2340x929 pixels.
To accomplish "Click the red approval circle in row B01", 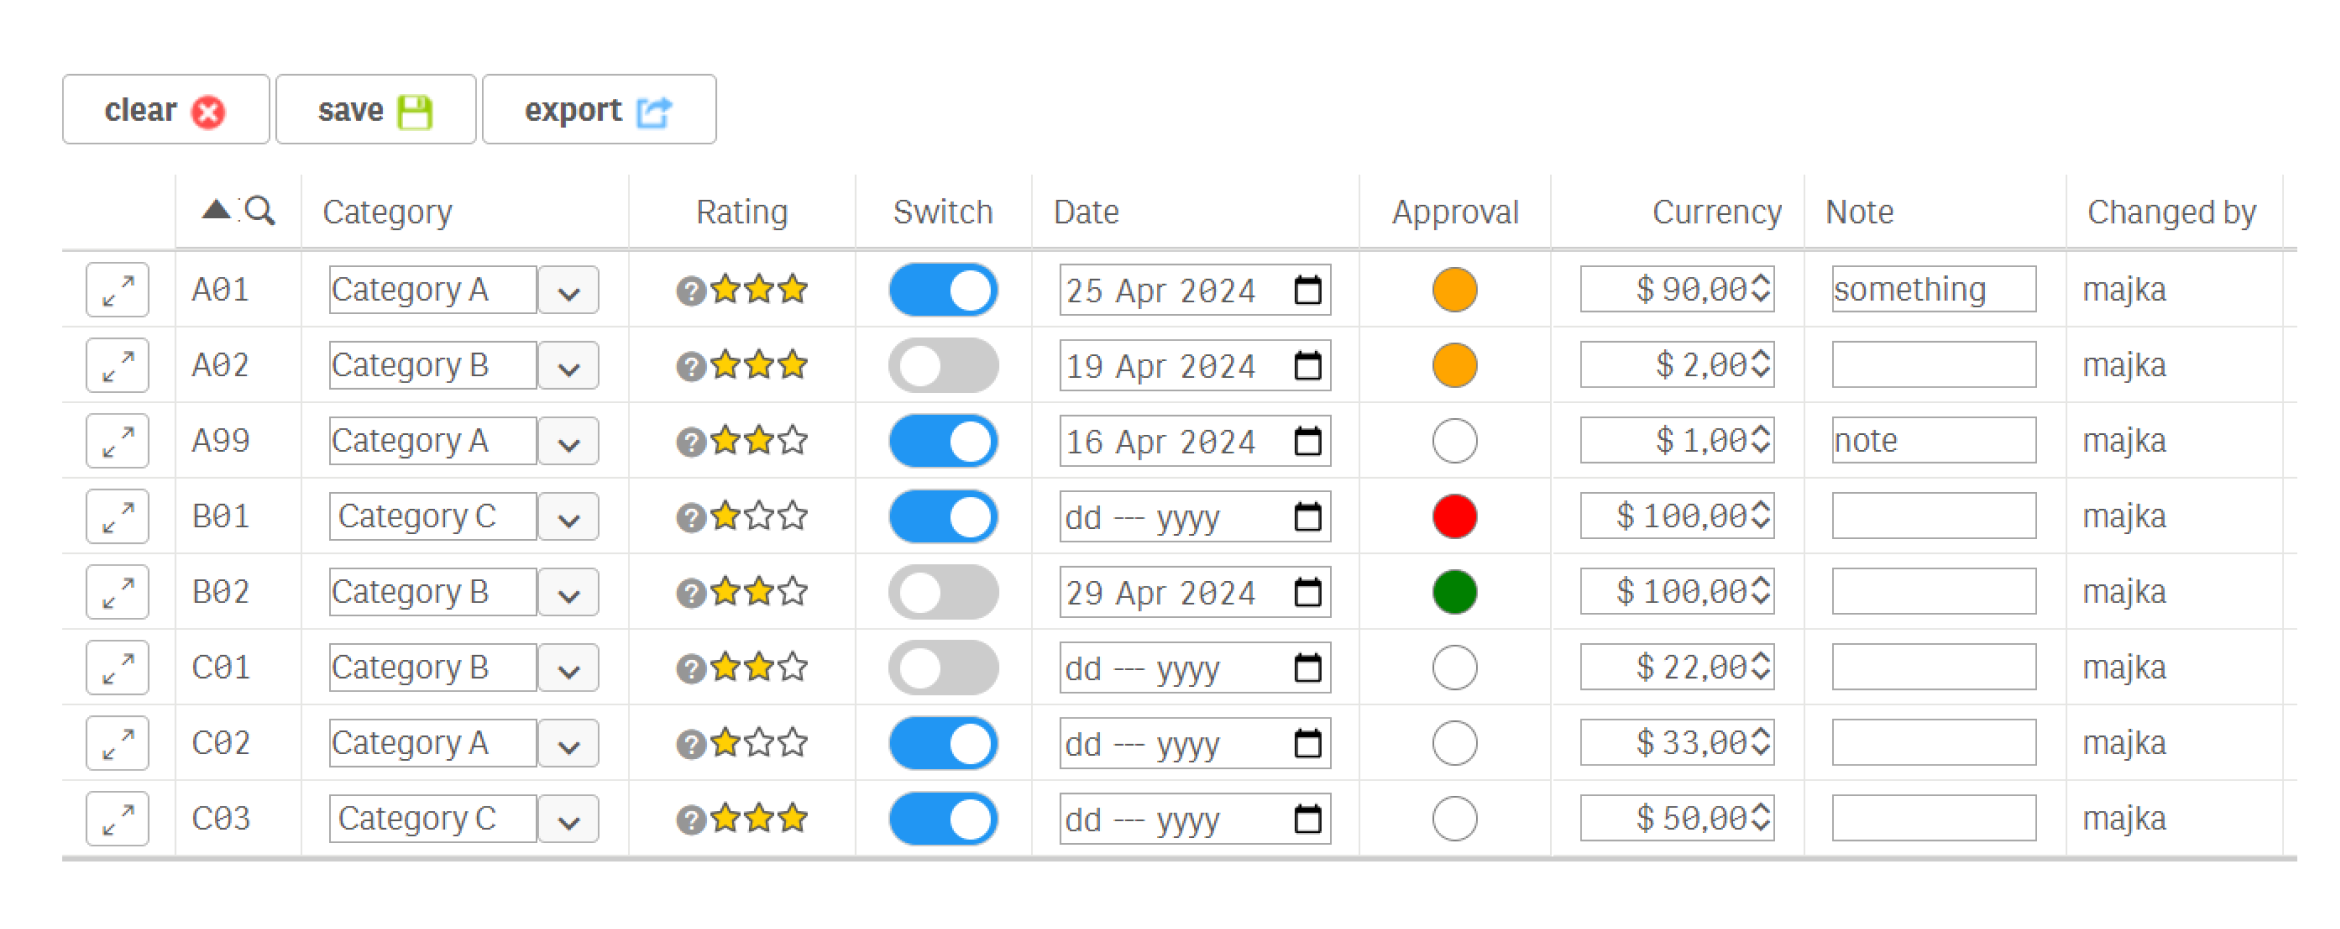I will tap(1454, 517).
